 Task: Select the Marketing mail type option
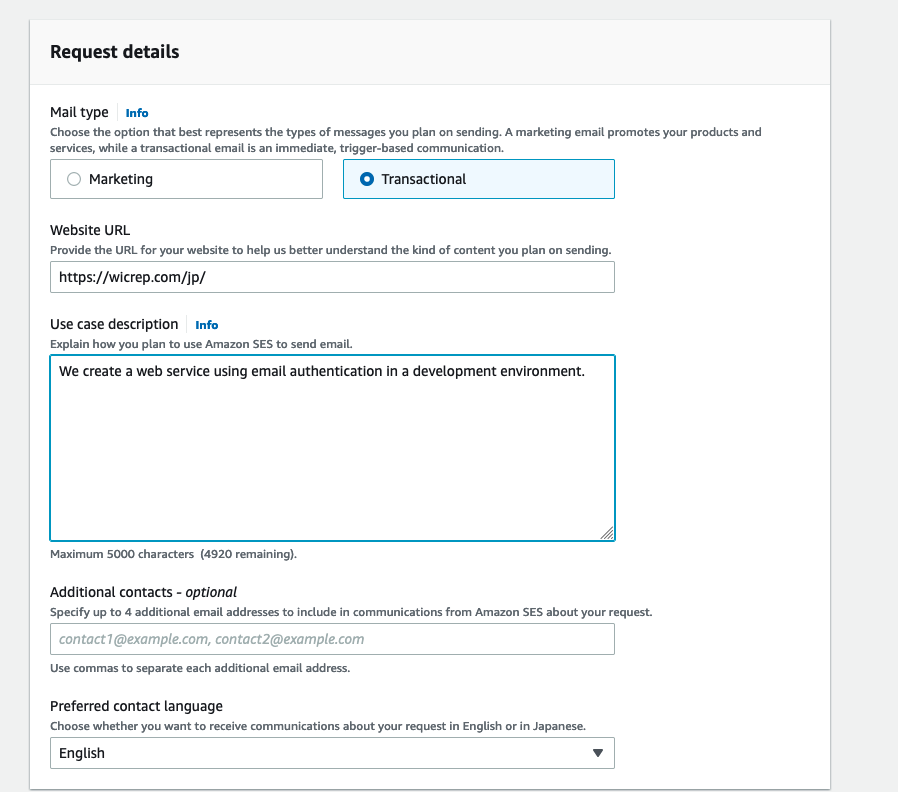point(186,179)
